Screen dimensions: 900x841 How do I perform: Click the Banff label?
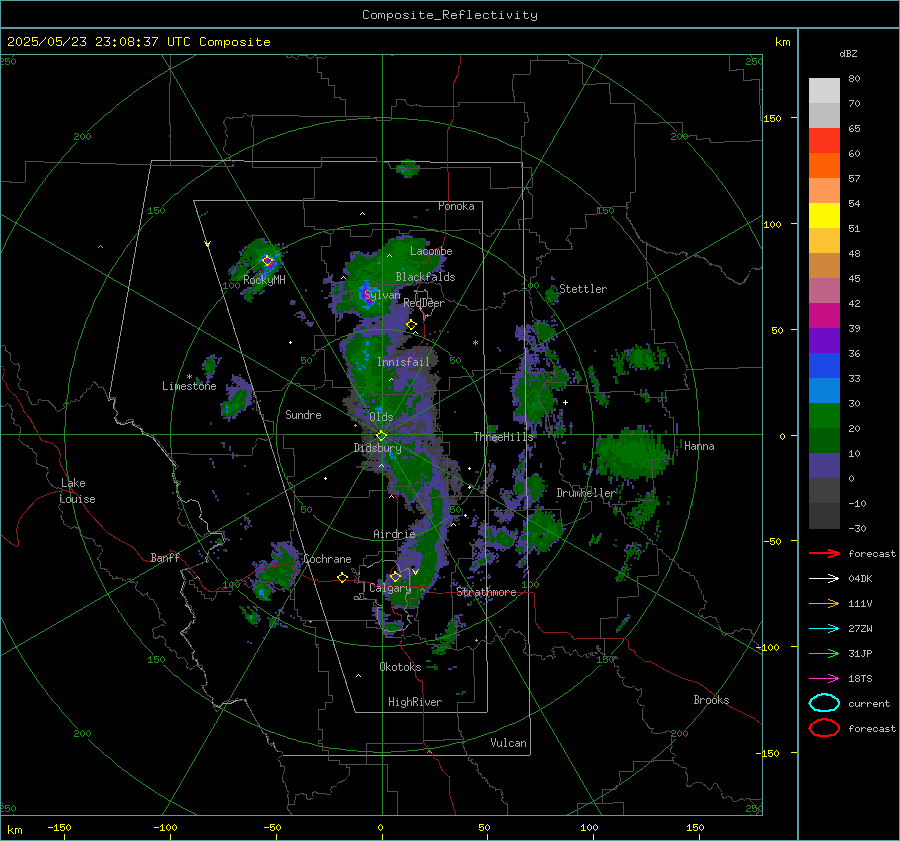[x=165, y=557]
